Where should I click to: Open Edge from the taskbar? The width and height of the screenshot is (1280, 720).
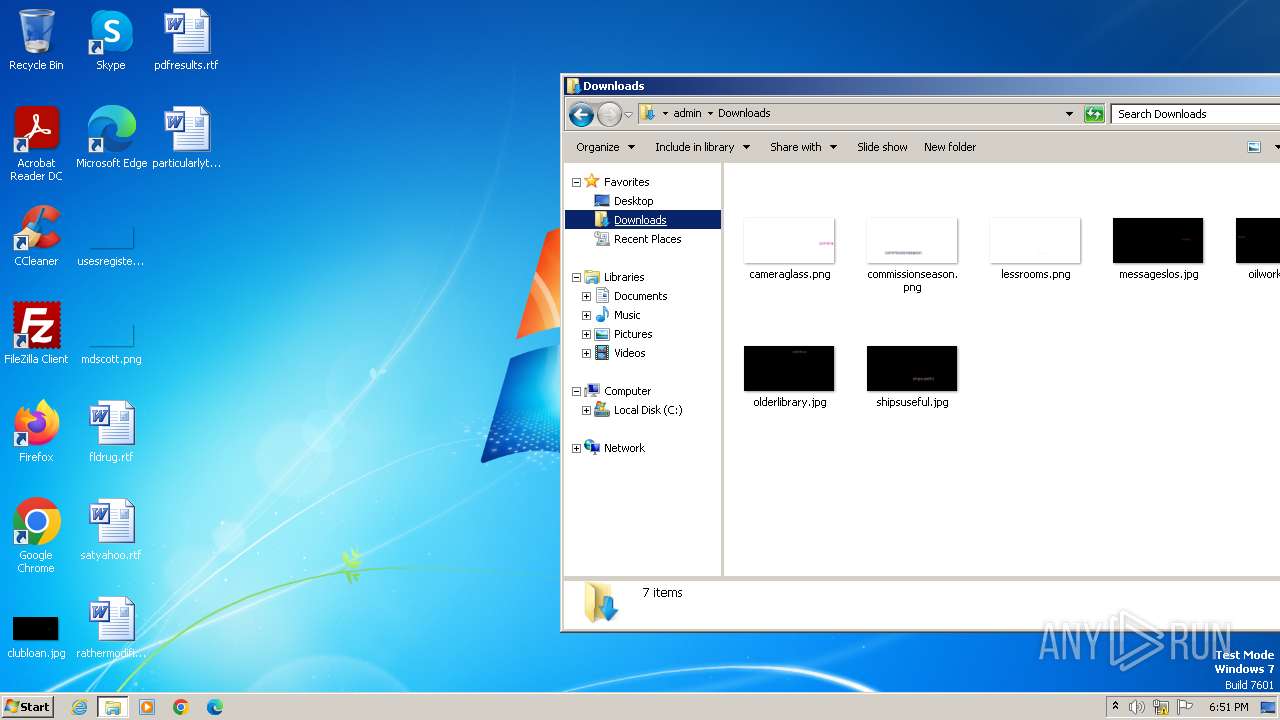[x=215, y=707]
